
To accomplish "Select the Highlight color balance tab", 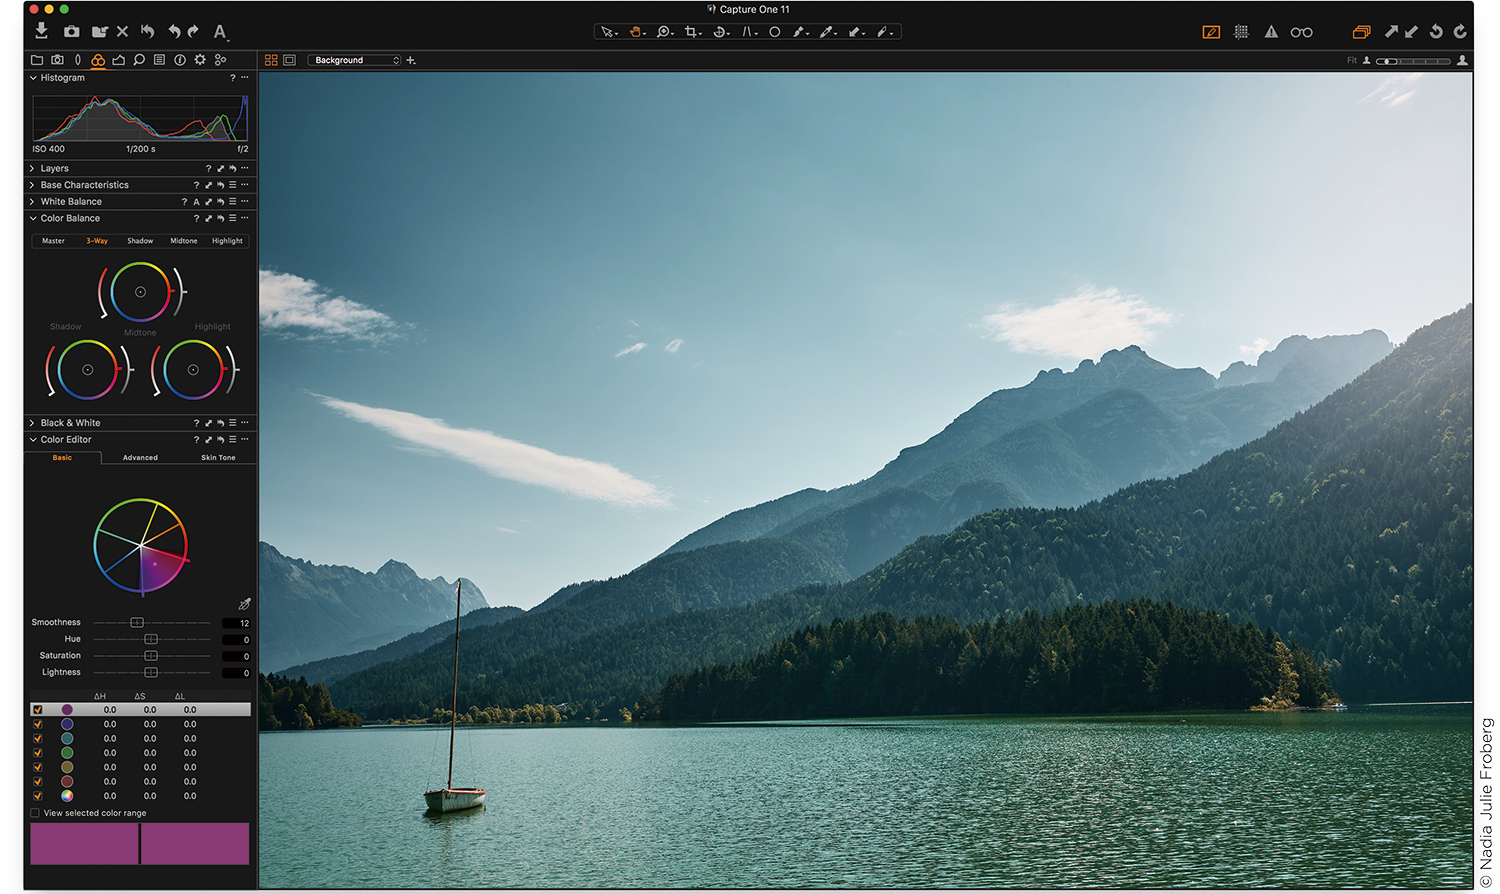I will pos(227,240).
